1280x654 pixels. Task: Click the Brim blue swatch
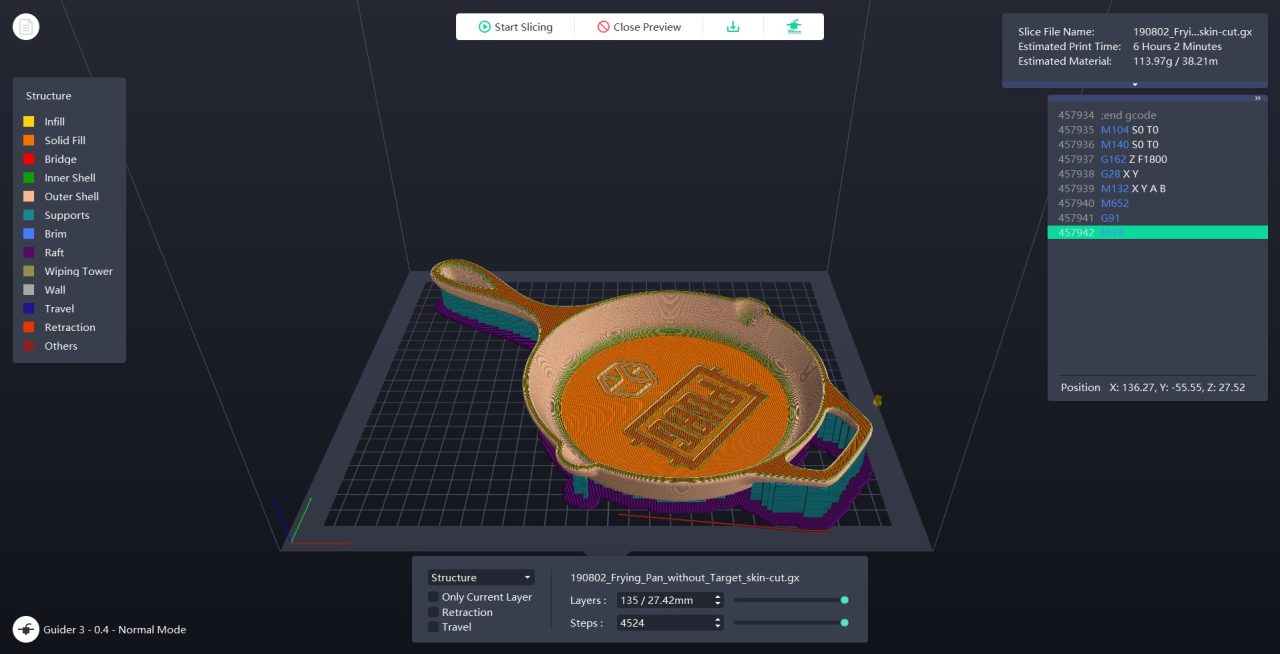pyautogui.click(x=28, y=234)
